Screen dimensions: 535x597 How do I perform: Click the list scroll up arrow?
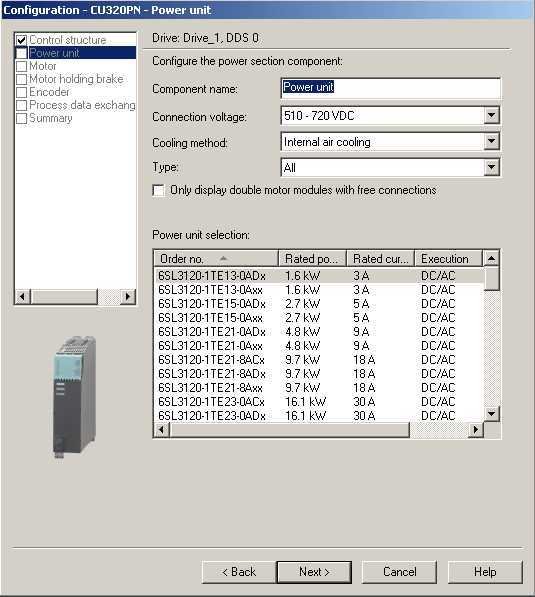click(x=491, y=259)
